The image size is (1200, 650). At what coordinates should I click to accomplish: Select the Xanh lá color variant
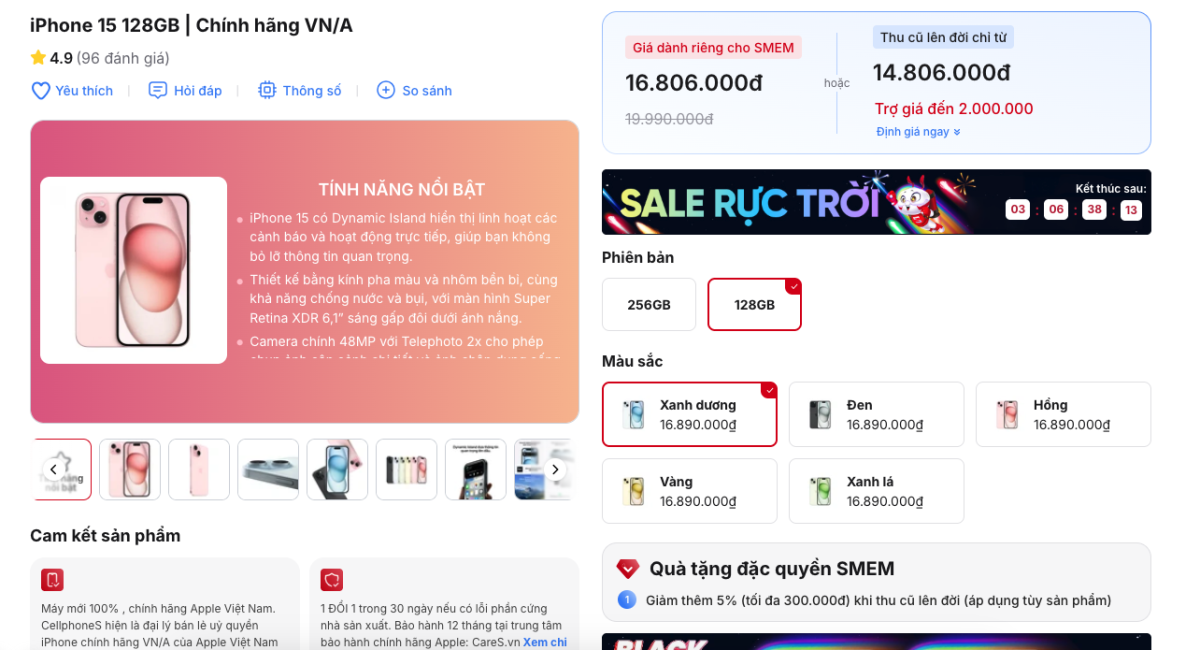click(x=876, y=491)
